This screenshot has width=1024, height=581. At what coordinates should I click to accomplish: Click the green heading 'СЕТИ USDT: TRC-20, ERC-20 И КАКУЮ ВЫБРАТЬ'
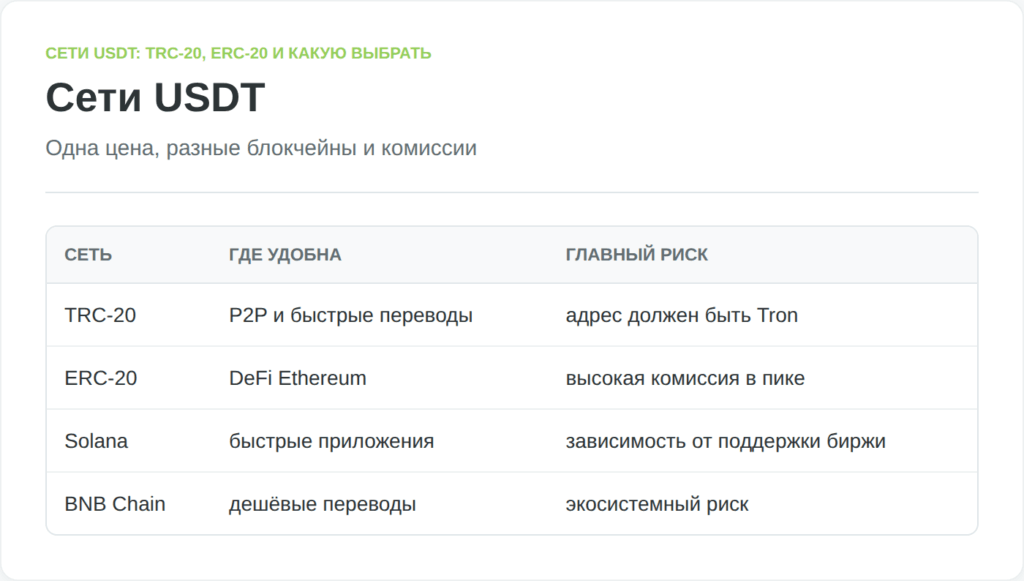pos(238,53)
